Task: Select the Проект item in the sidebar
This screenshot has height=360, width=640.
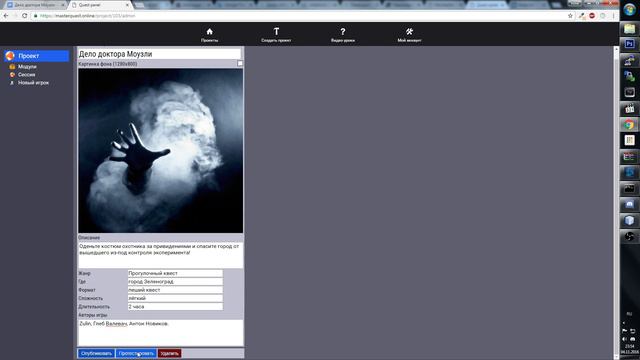Action: pos(37,56)
